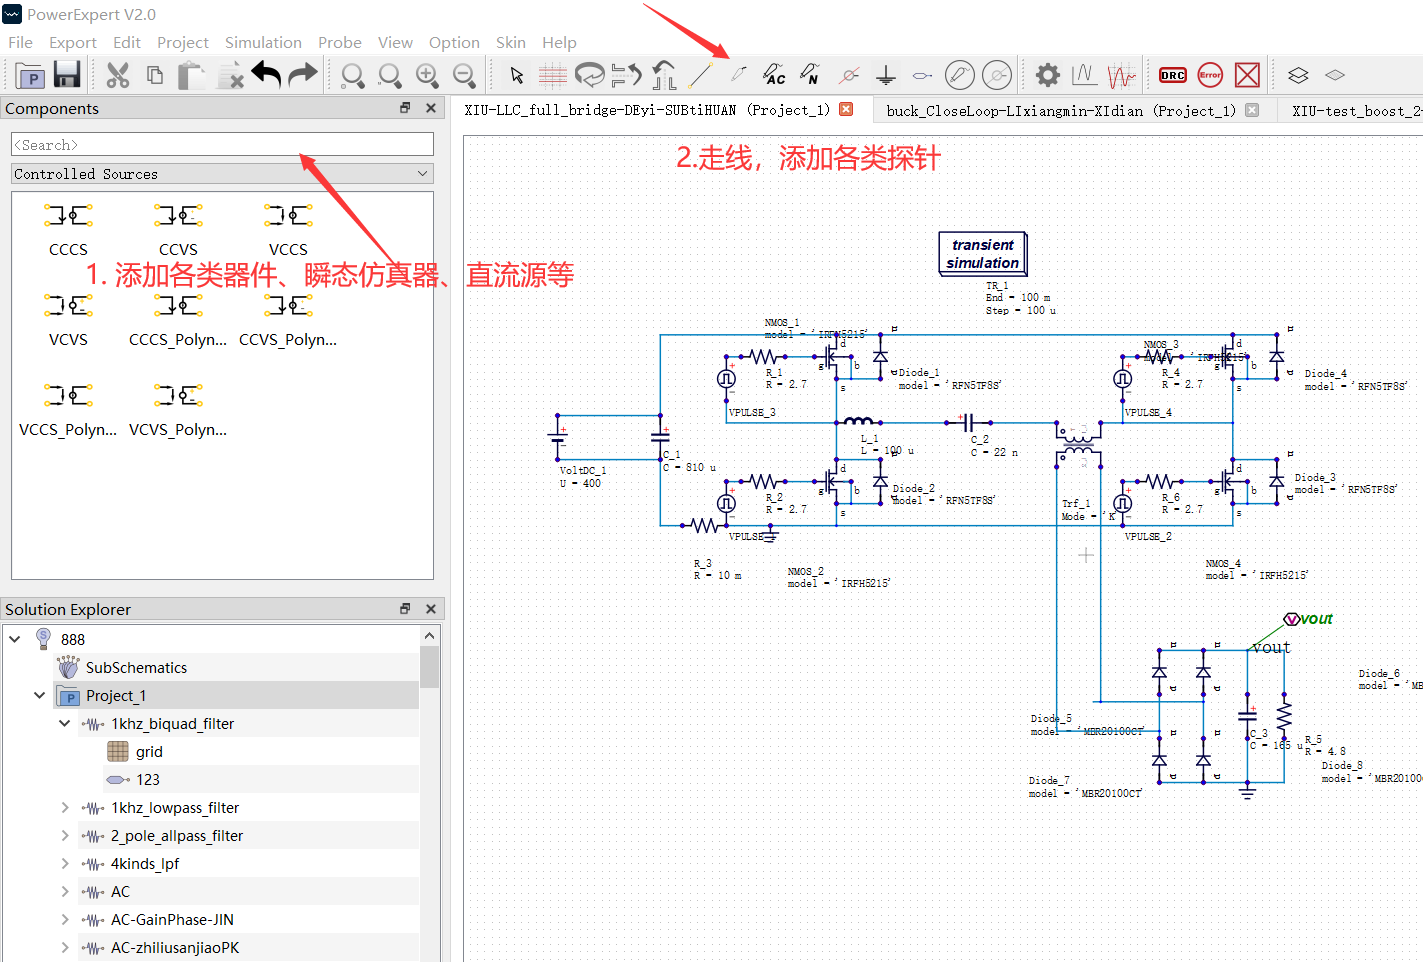This screenshot has height=962, width=1423.
Task: Close the XIU-LLC_full_bridge tab
Action: coord(846,109)
